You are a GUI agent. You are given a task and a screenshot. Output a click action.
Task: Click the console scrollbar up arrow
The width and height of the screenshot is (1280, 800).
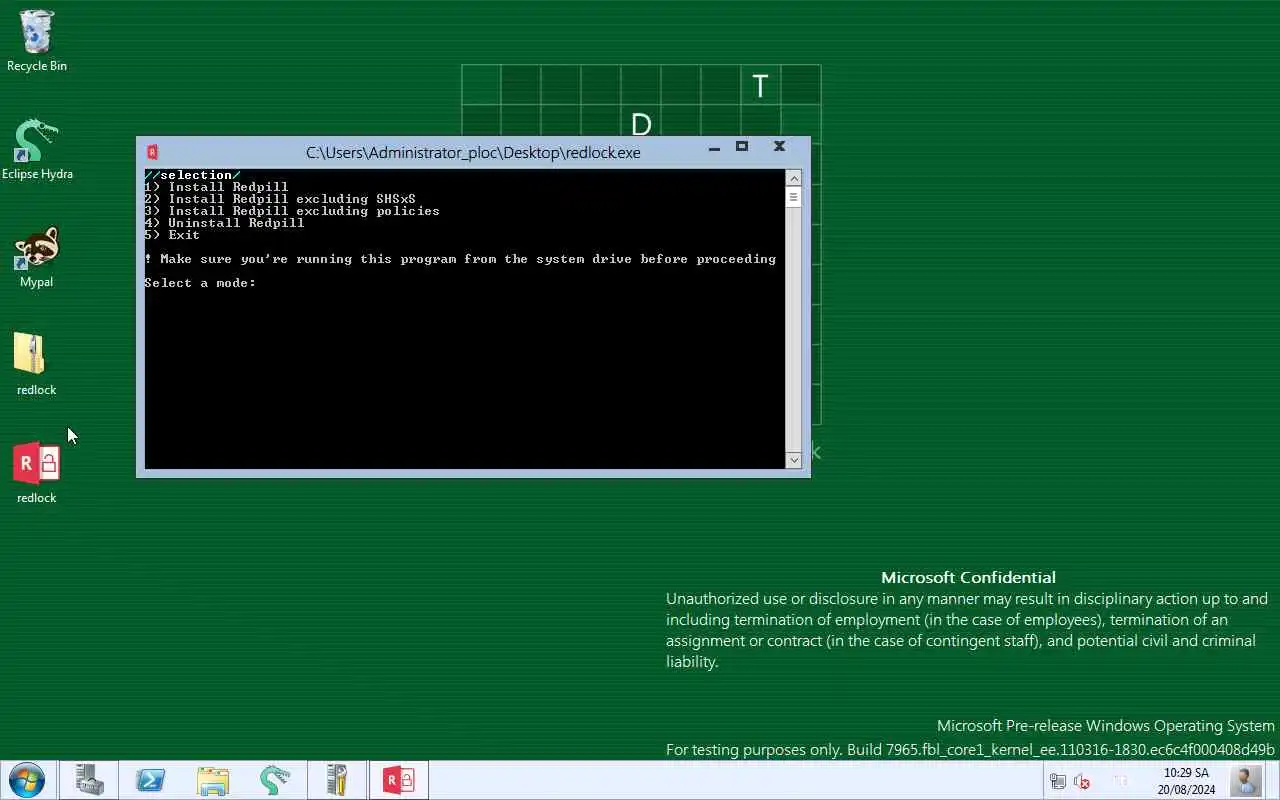(x=794, y=178)
